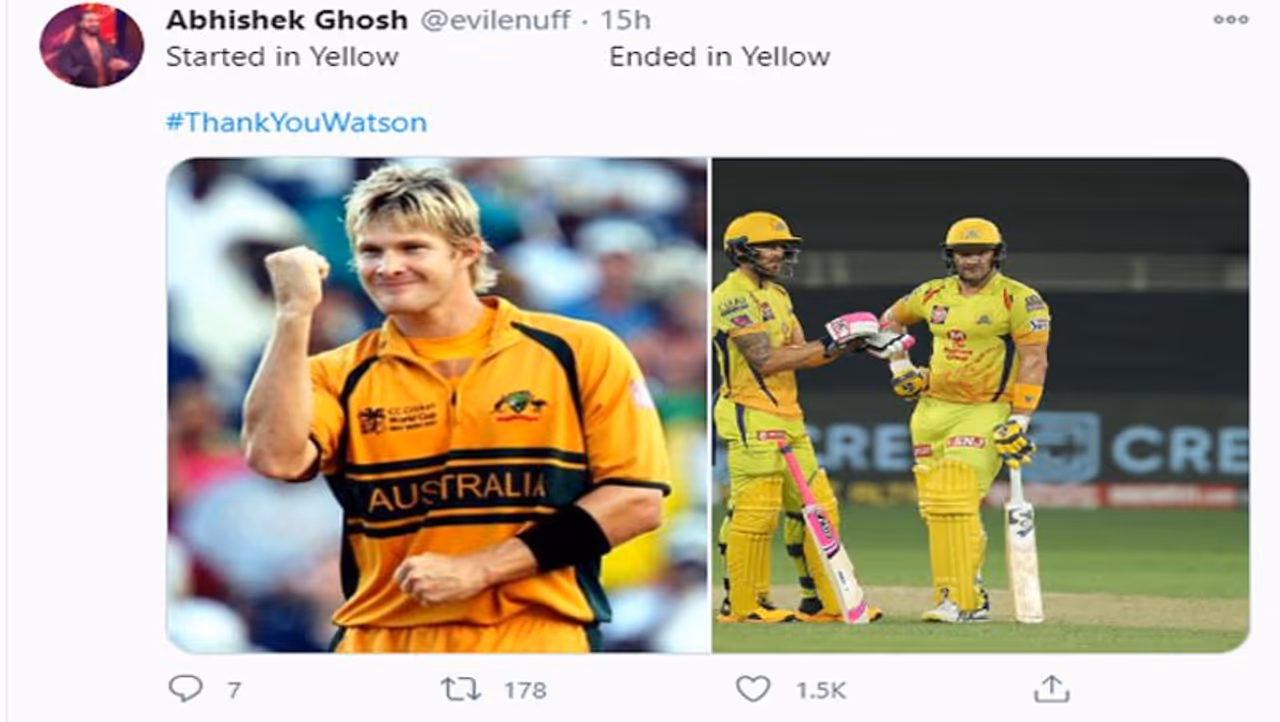Retweet this post via the retweet icon
Screen dimensions: 1280x722
click(460, 688)
